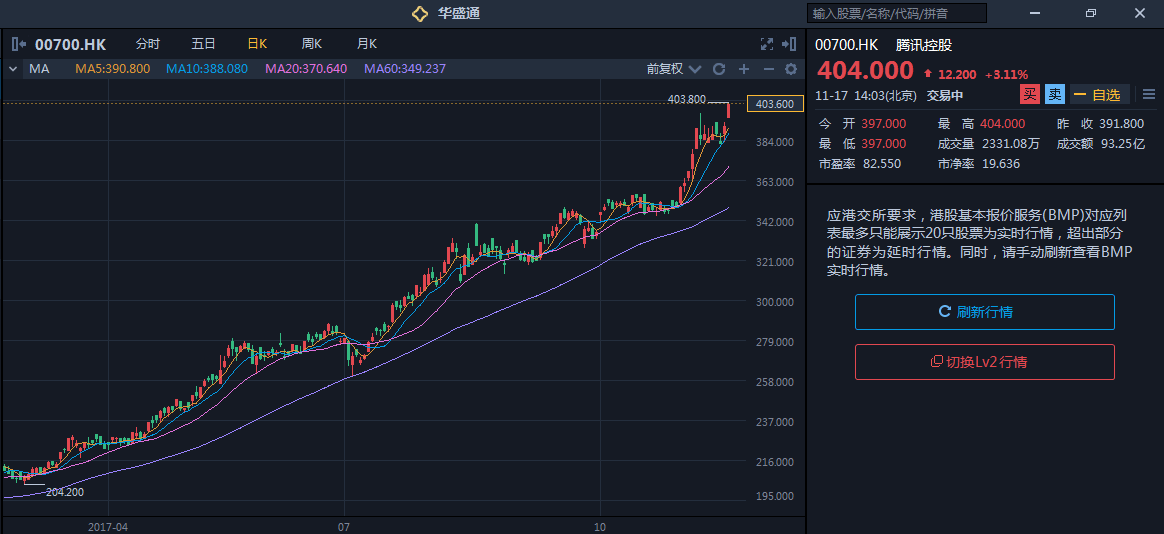Refresh the chart using circular arrow icon
This screenshot has width=1164, height=534.
(718, 69)
